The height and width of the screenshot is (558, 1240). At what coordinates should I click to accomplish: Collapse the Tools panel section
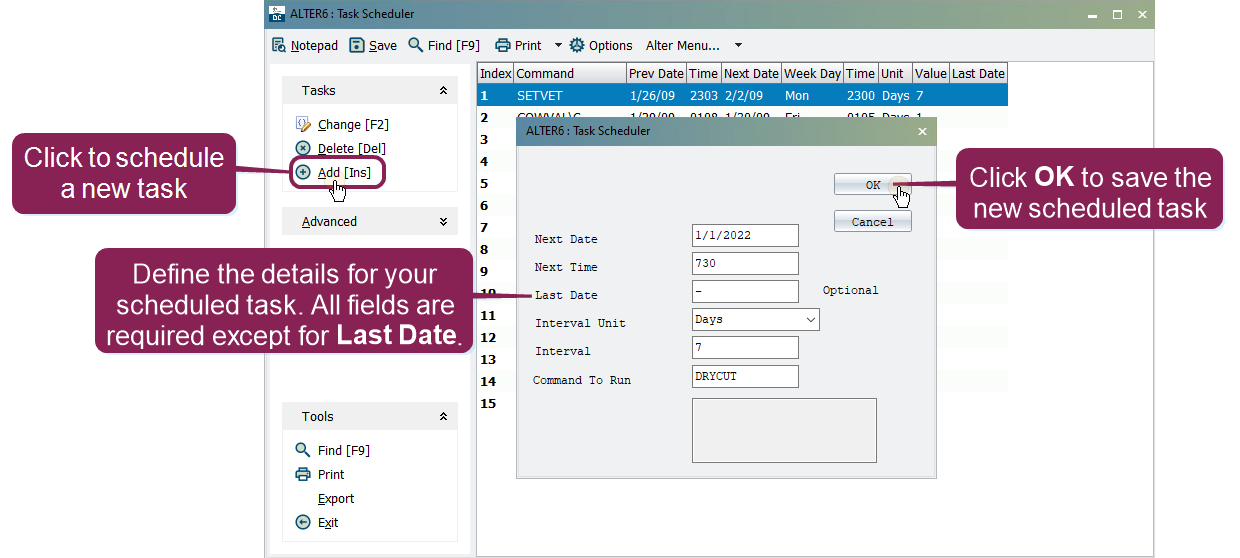pyautogui.click(x=443, y=417)
